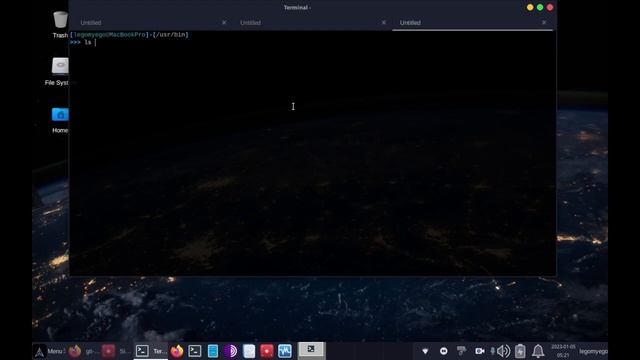This screenshot has height=360, width=640.
Task: Close the first Untitled terminal tab
Action: 224,22
